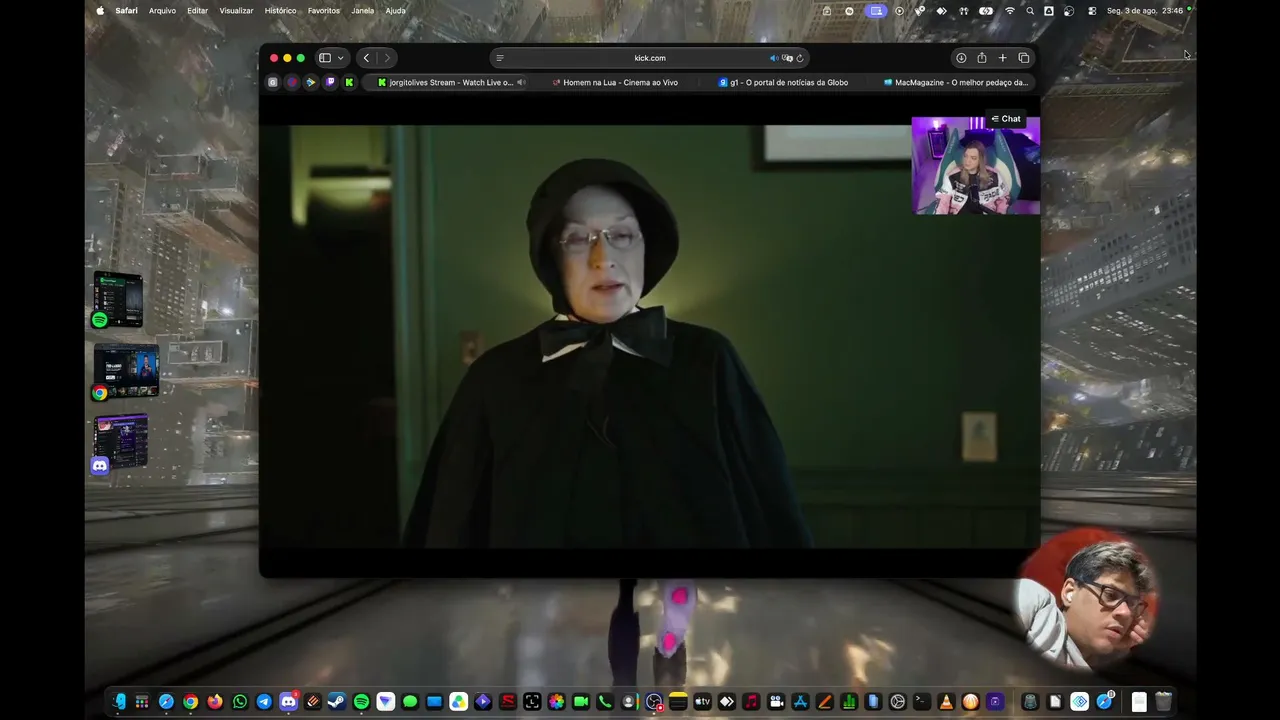Go back in Safari history
The image size is (1280, 720).
click(x=366, y=58)
